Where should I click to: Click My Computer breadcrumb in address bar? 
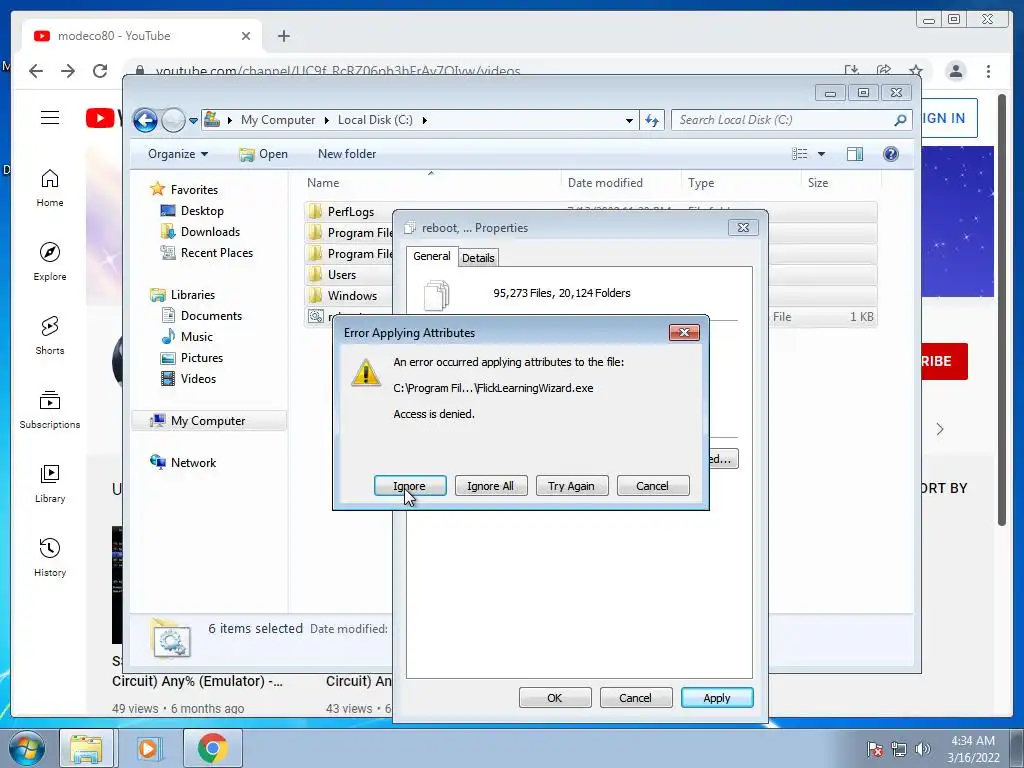[278, 120]
